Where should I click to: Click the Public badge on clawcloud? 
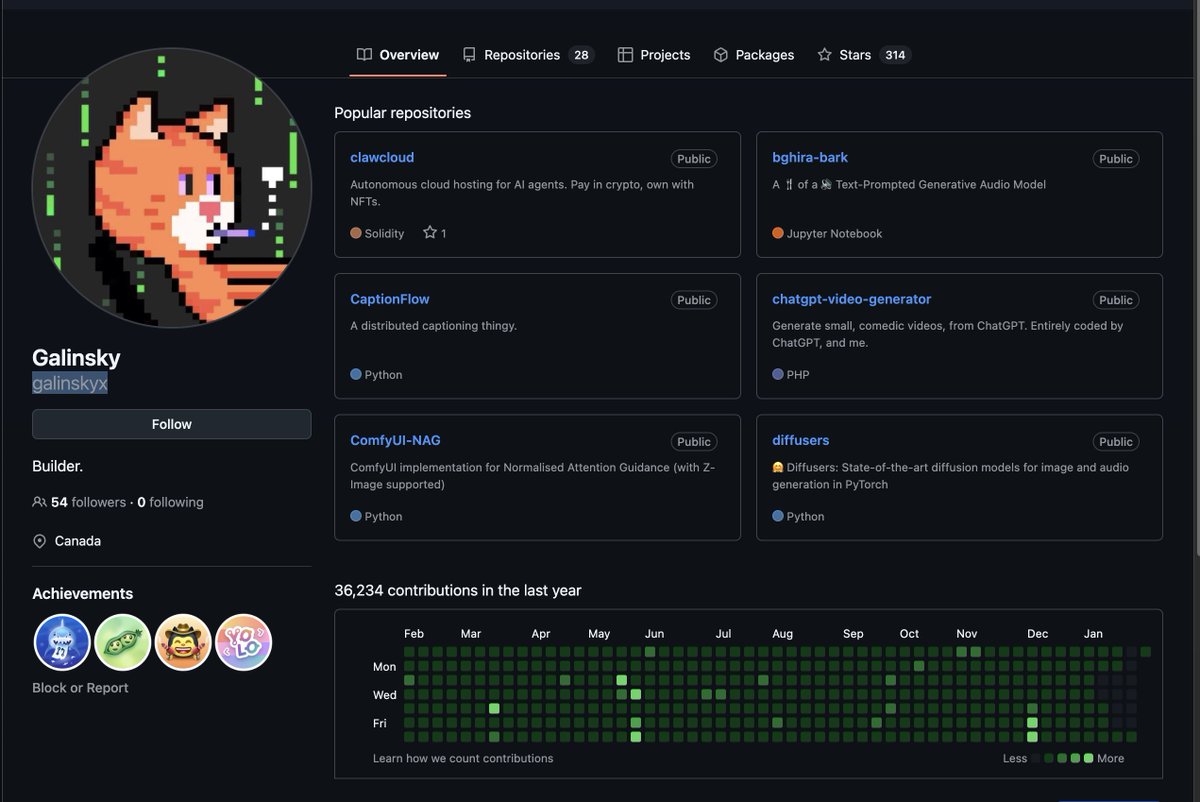[694, 158]
